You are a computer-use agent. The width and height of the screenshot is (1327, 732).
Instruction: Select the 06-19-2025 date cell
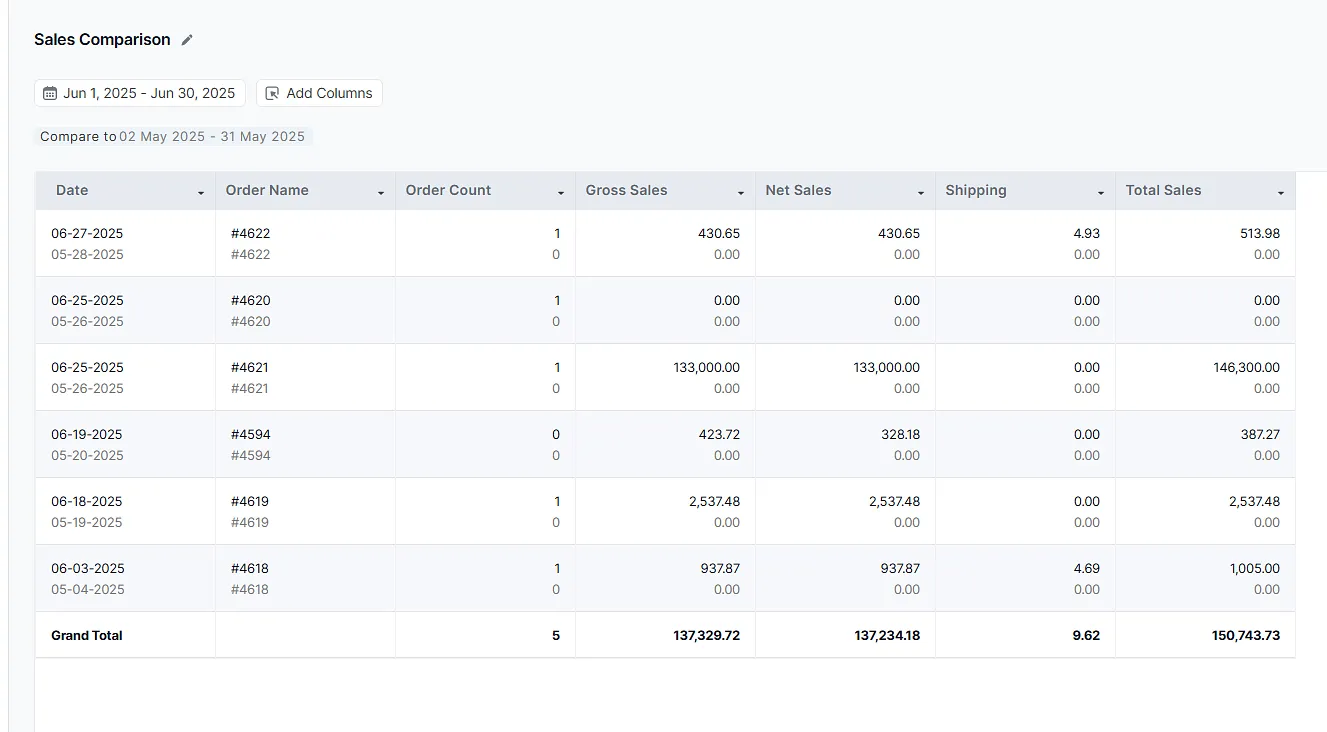[x=87, y=434]
